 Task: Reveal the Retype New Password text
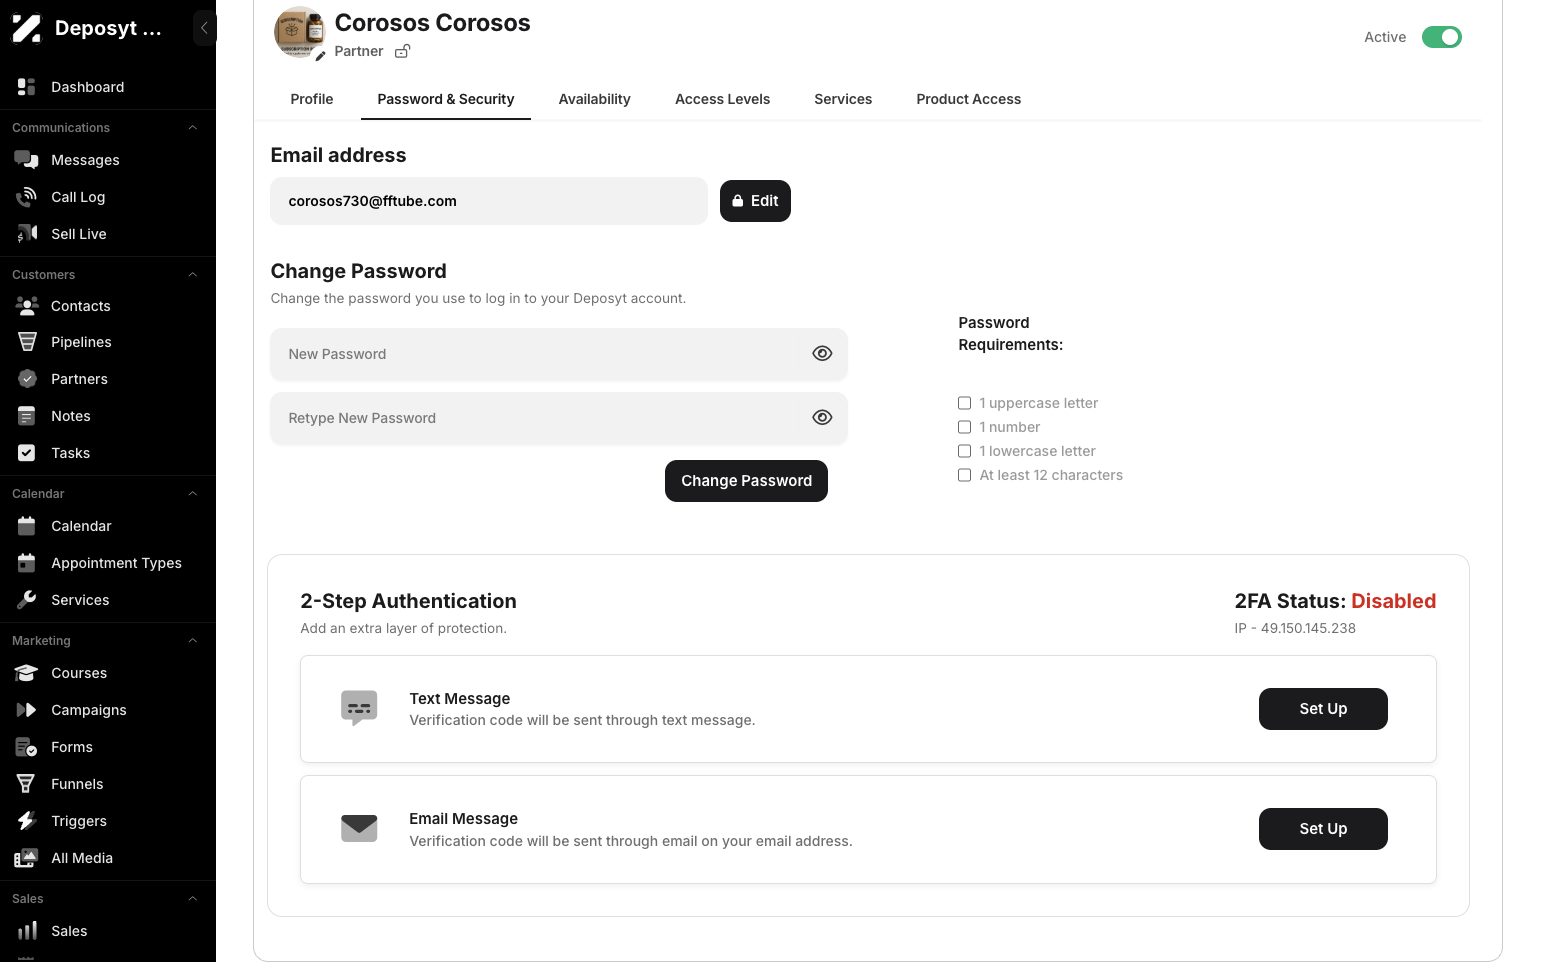[822, 417]
